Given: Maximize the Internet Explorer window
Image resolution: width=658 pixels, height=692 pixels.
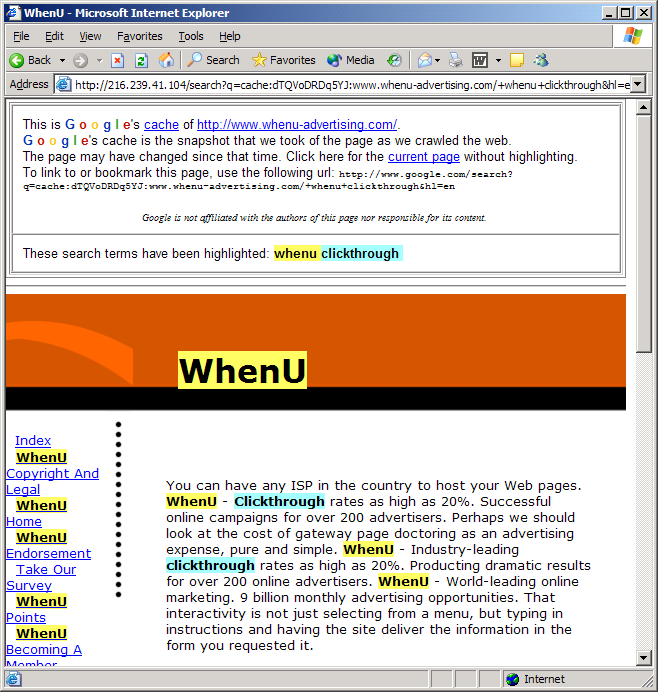Looking at the screenshot, I should click(x=626, y=12).
